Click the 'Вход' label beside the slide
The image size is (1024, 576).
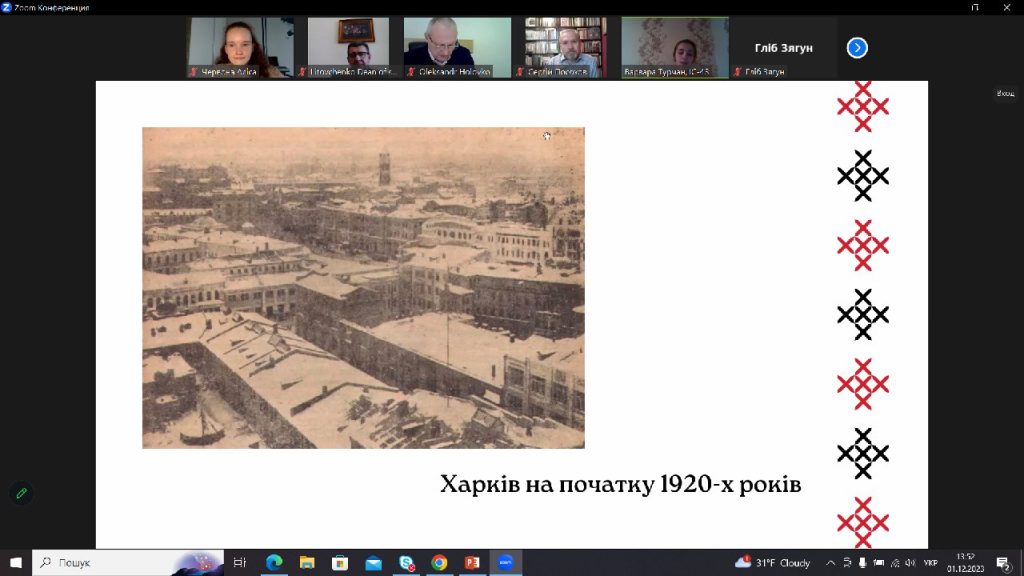pos(1005,93)
